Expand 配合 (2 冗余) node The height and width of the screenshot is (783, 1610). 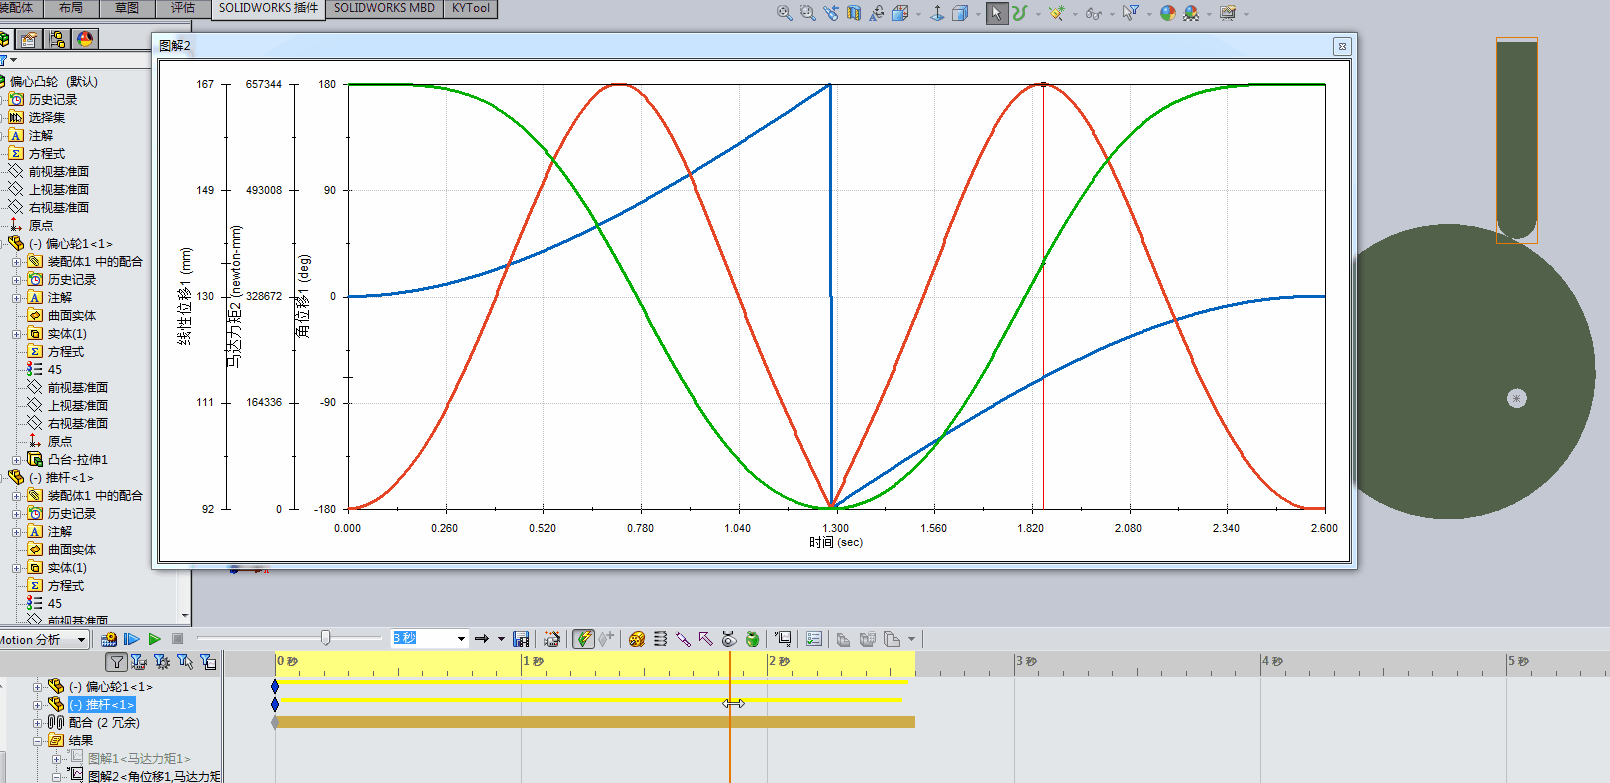coord(38,723)
